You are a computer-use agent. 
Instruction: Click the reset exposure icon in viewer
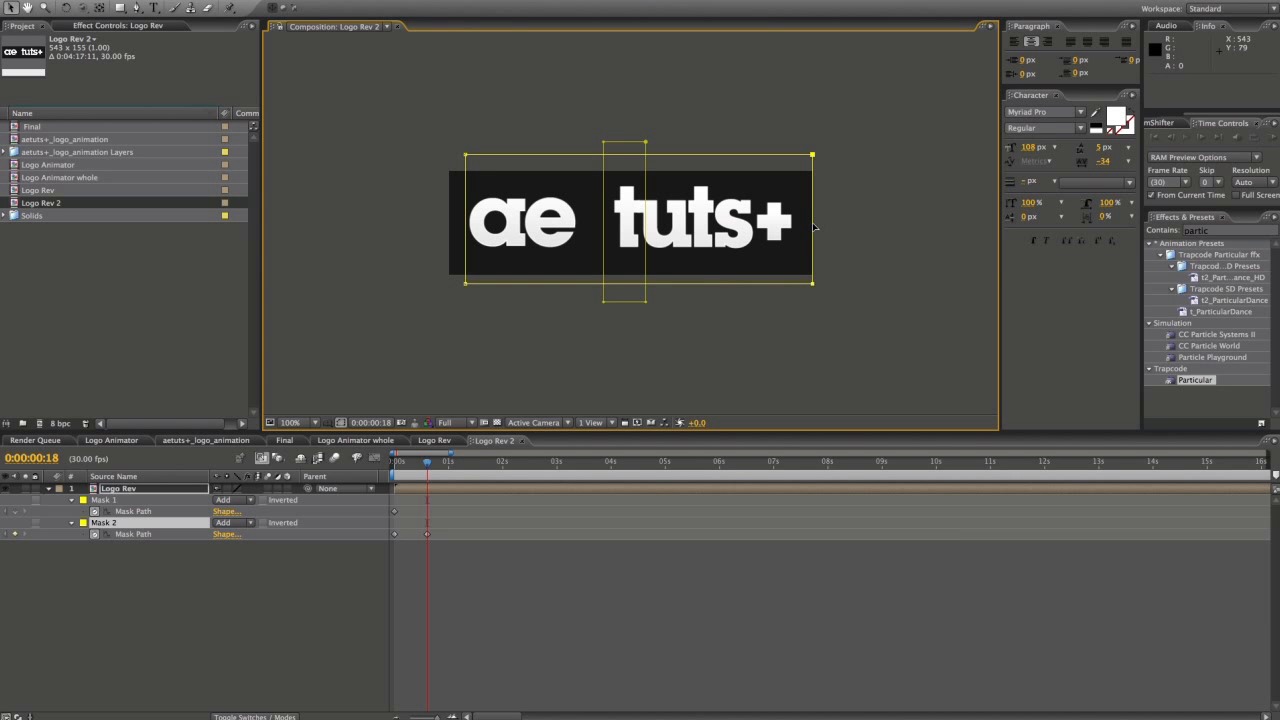click(x=678, y=422)
